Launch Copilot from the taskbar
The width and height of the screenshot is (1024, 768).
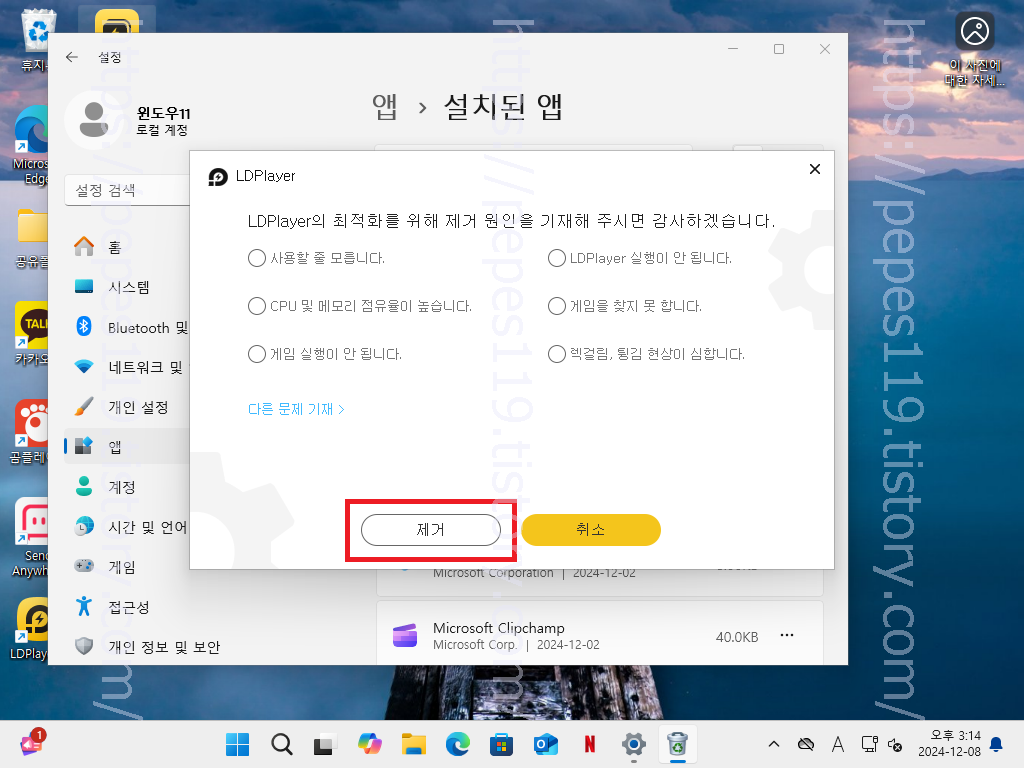(370, 744)
